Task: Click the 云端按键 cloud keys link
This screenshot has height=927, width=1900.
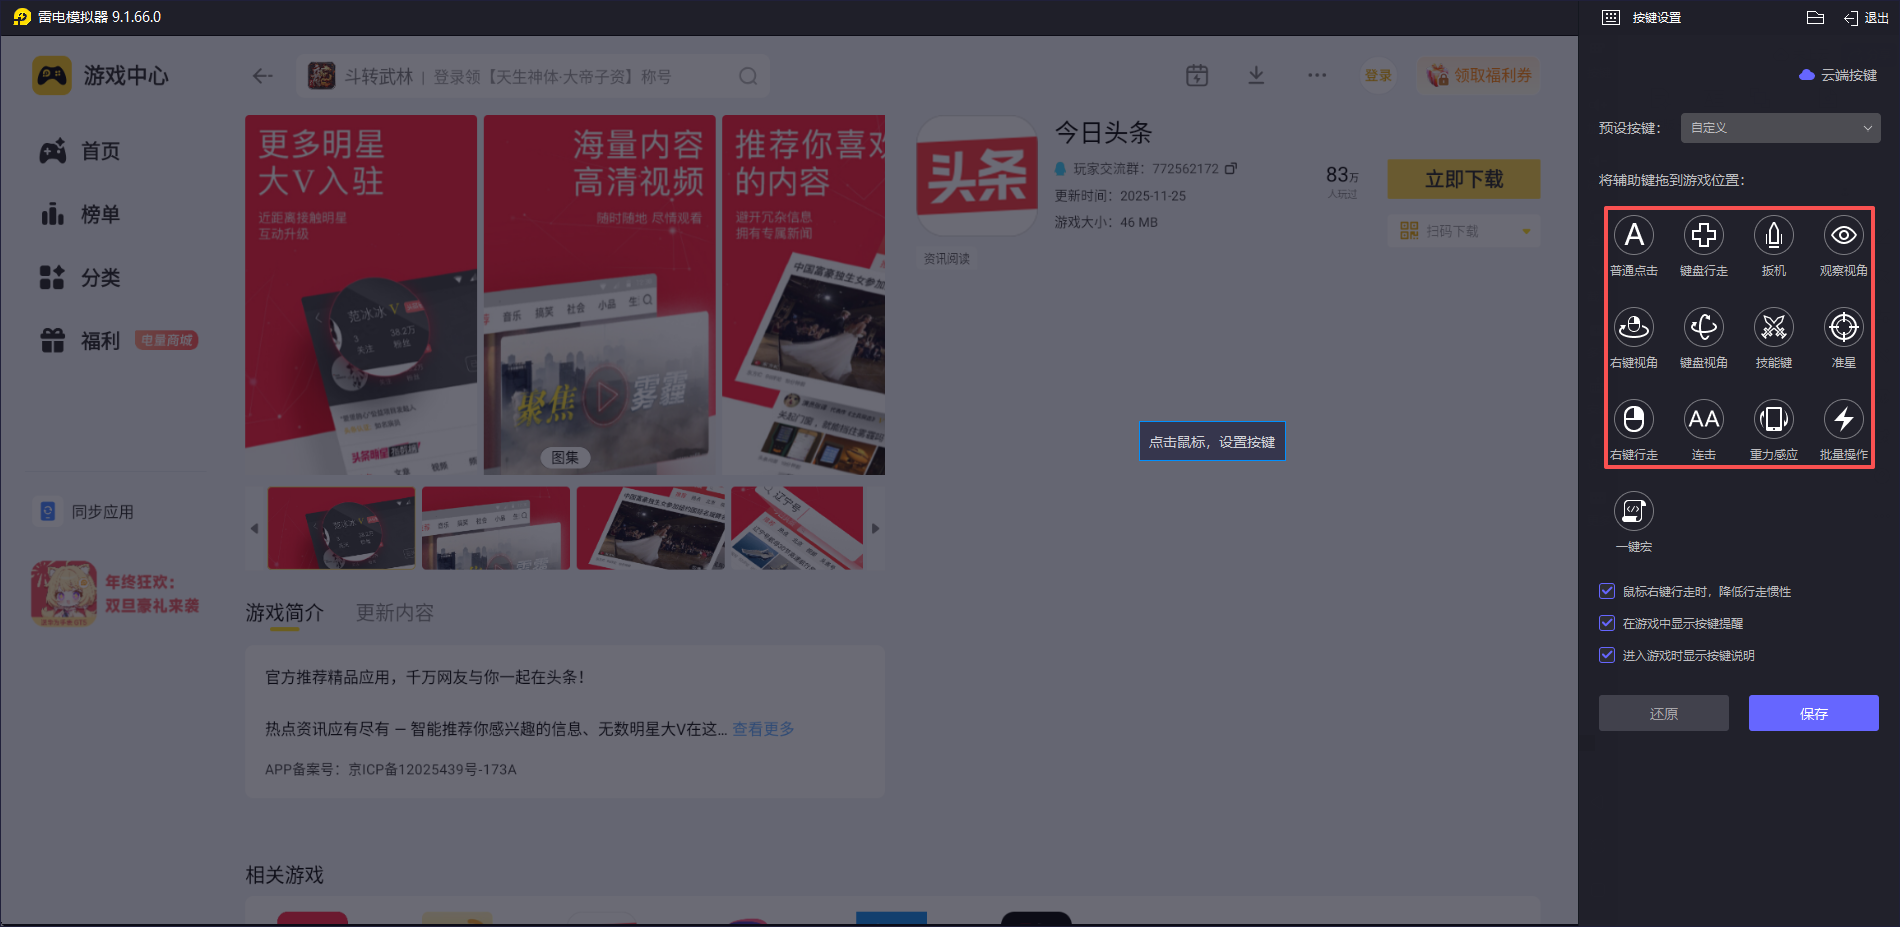Action: coord(1838,75)
